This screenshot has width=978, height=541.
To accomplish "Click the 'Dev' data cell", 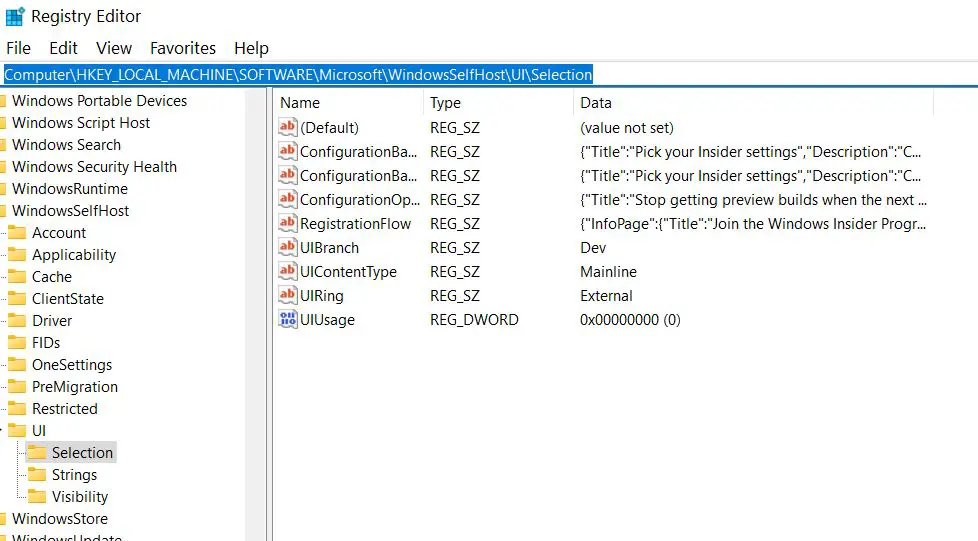I will (x=593, y=248).
